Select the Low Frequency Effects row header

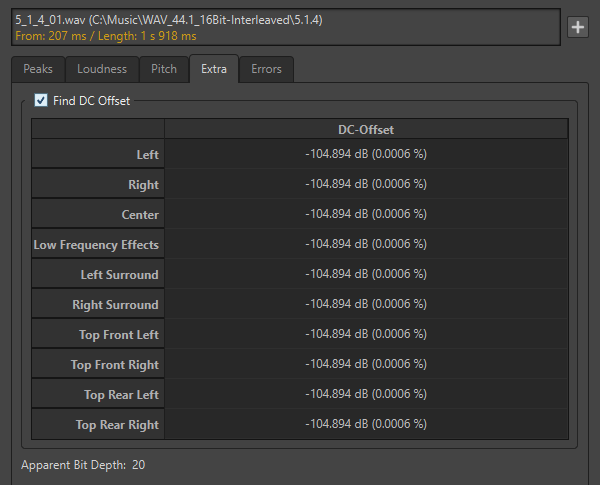coord(98,245)
